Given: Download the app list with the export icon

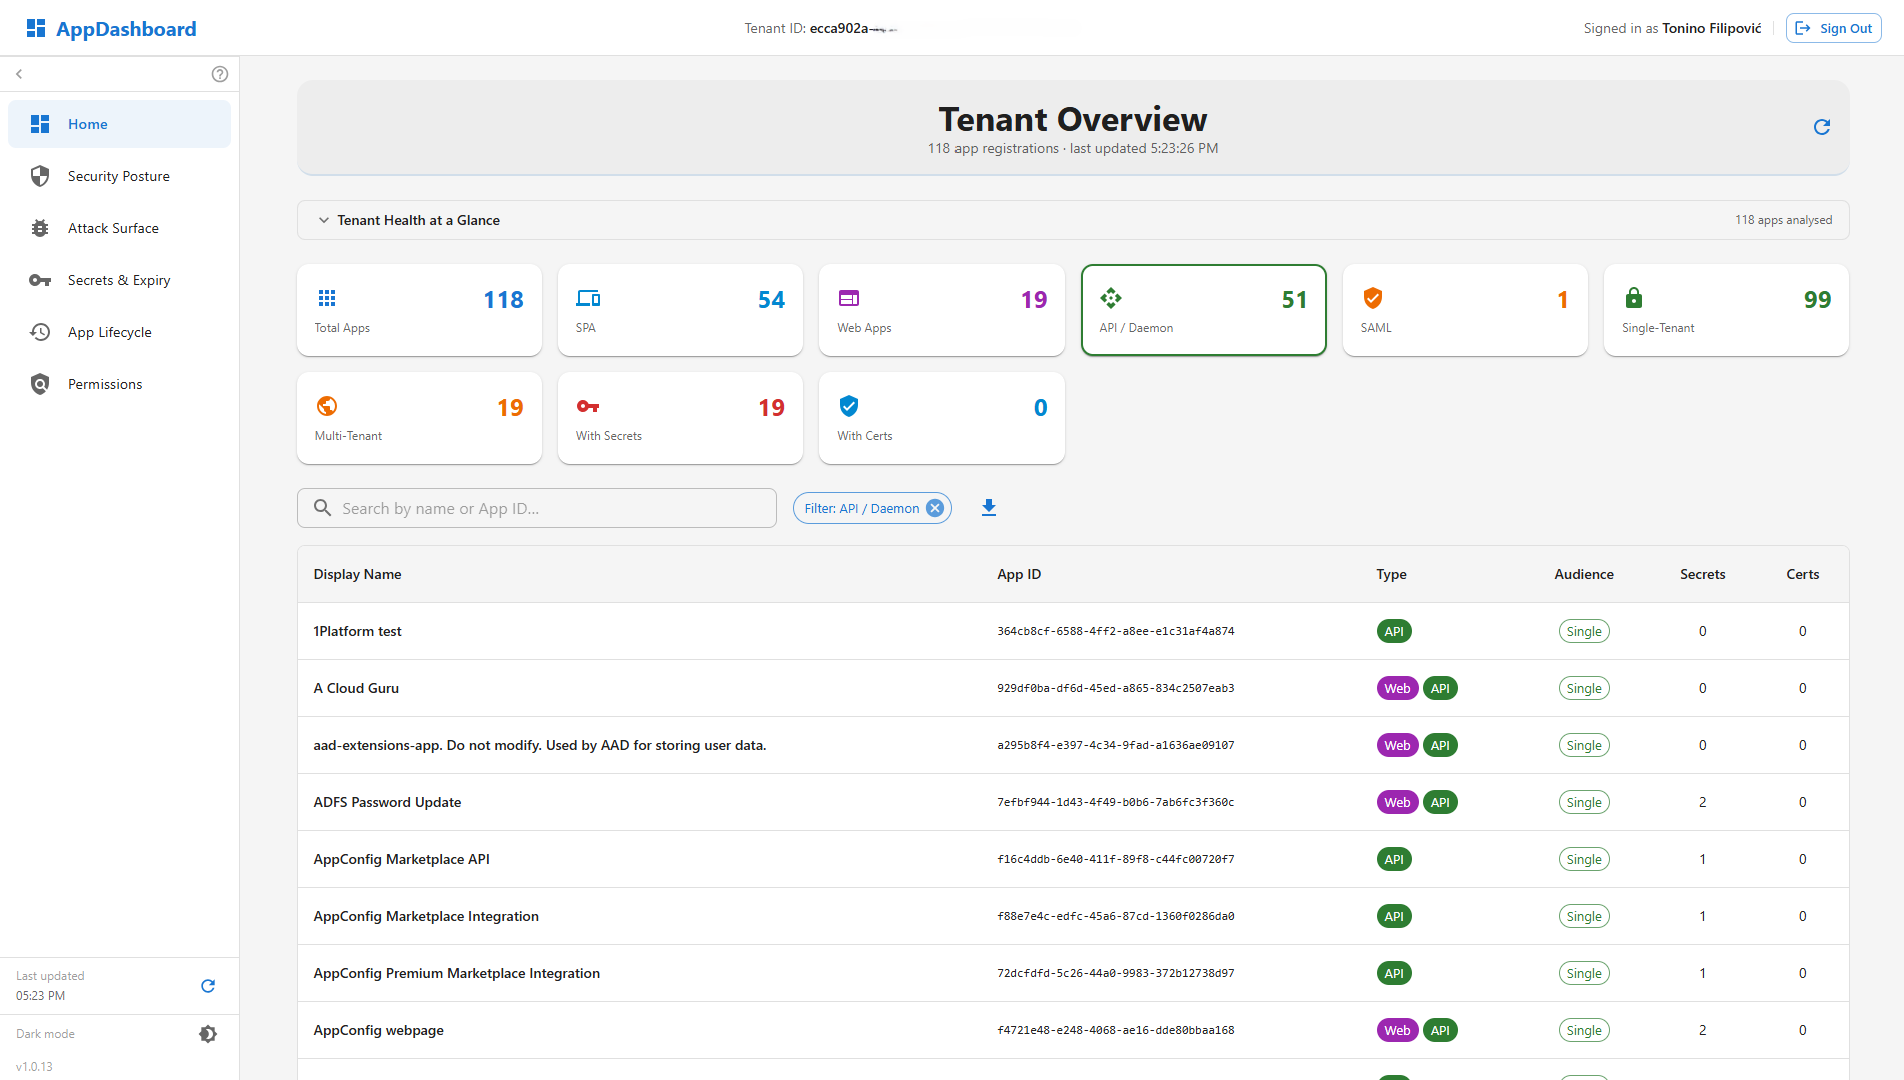Looking at the screenshot, I should click(988, 508).
